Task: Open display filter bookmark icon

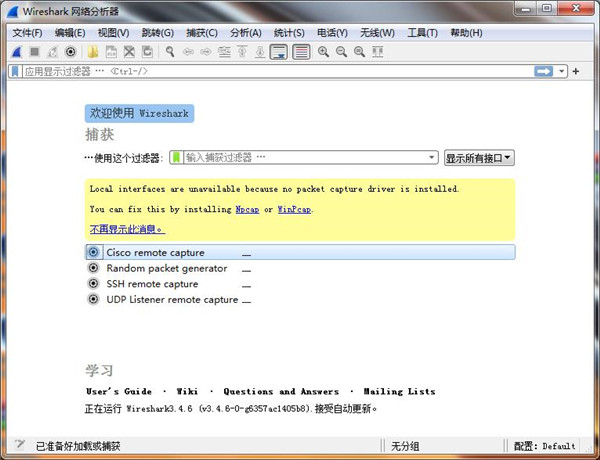Action: [15, 71]
